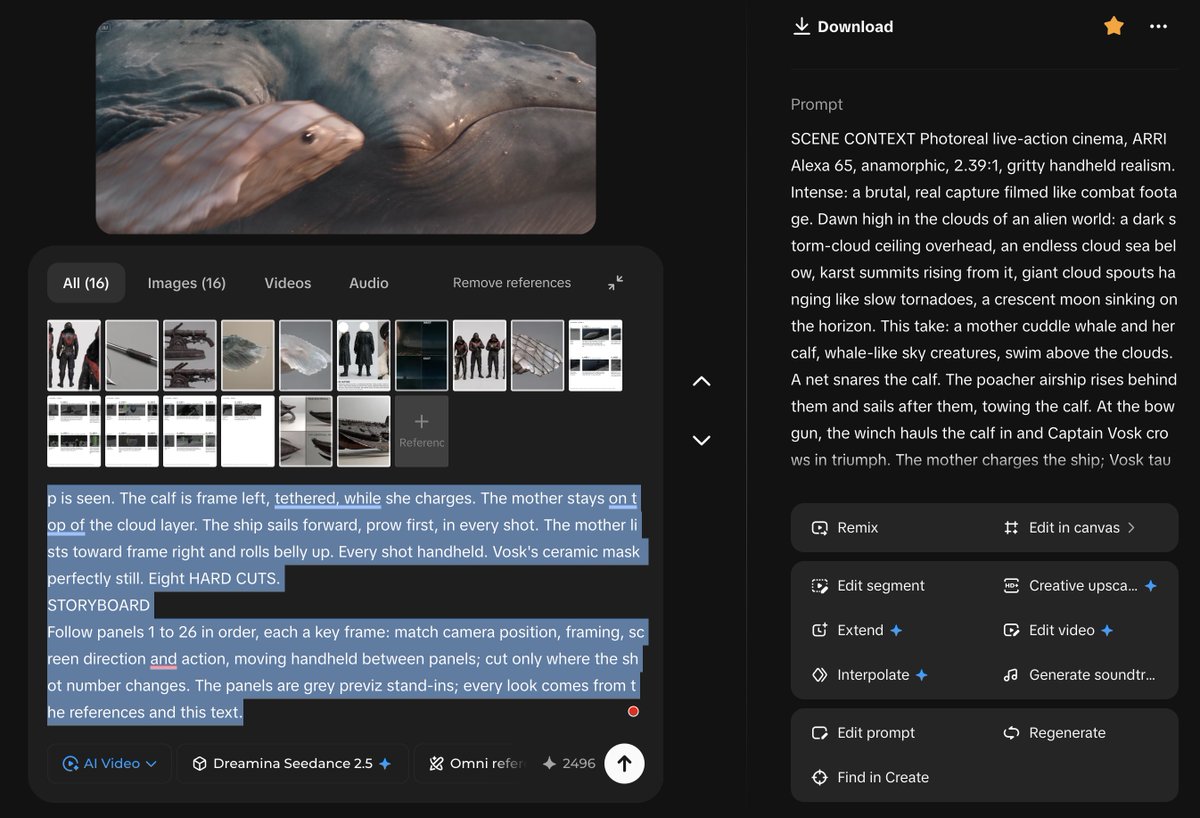The height and width of the screenshot is (818, 1200).
Task: Open the green-grey fin on beige thumbnail
Action: (248, 355)
